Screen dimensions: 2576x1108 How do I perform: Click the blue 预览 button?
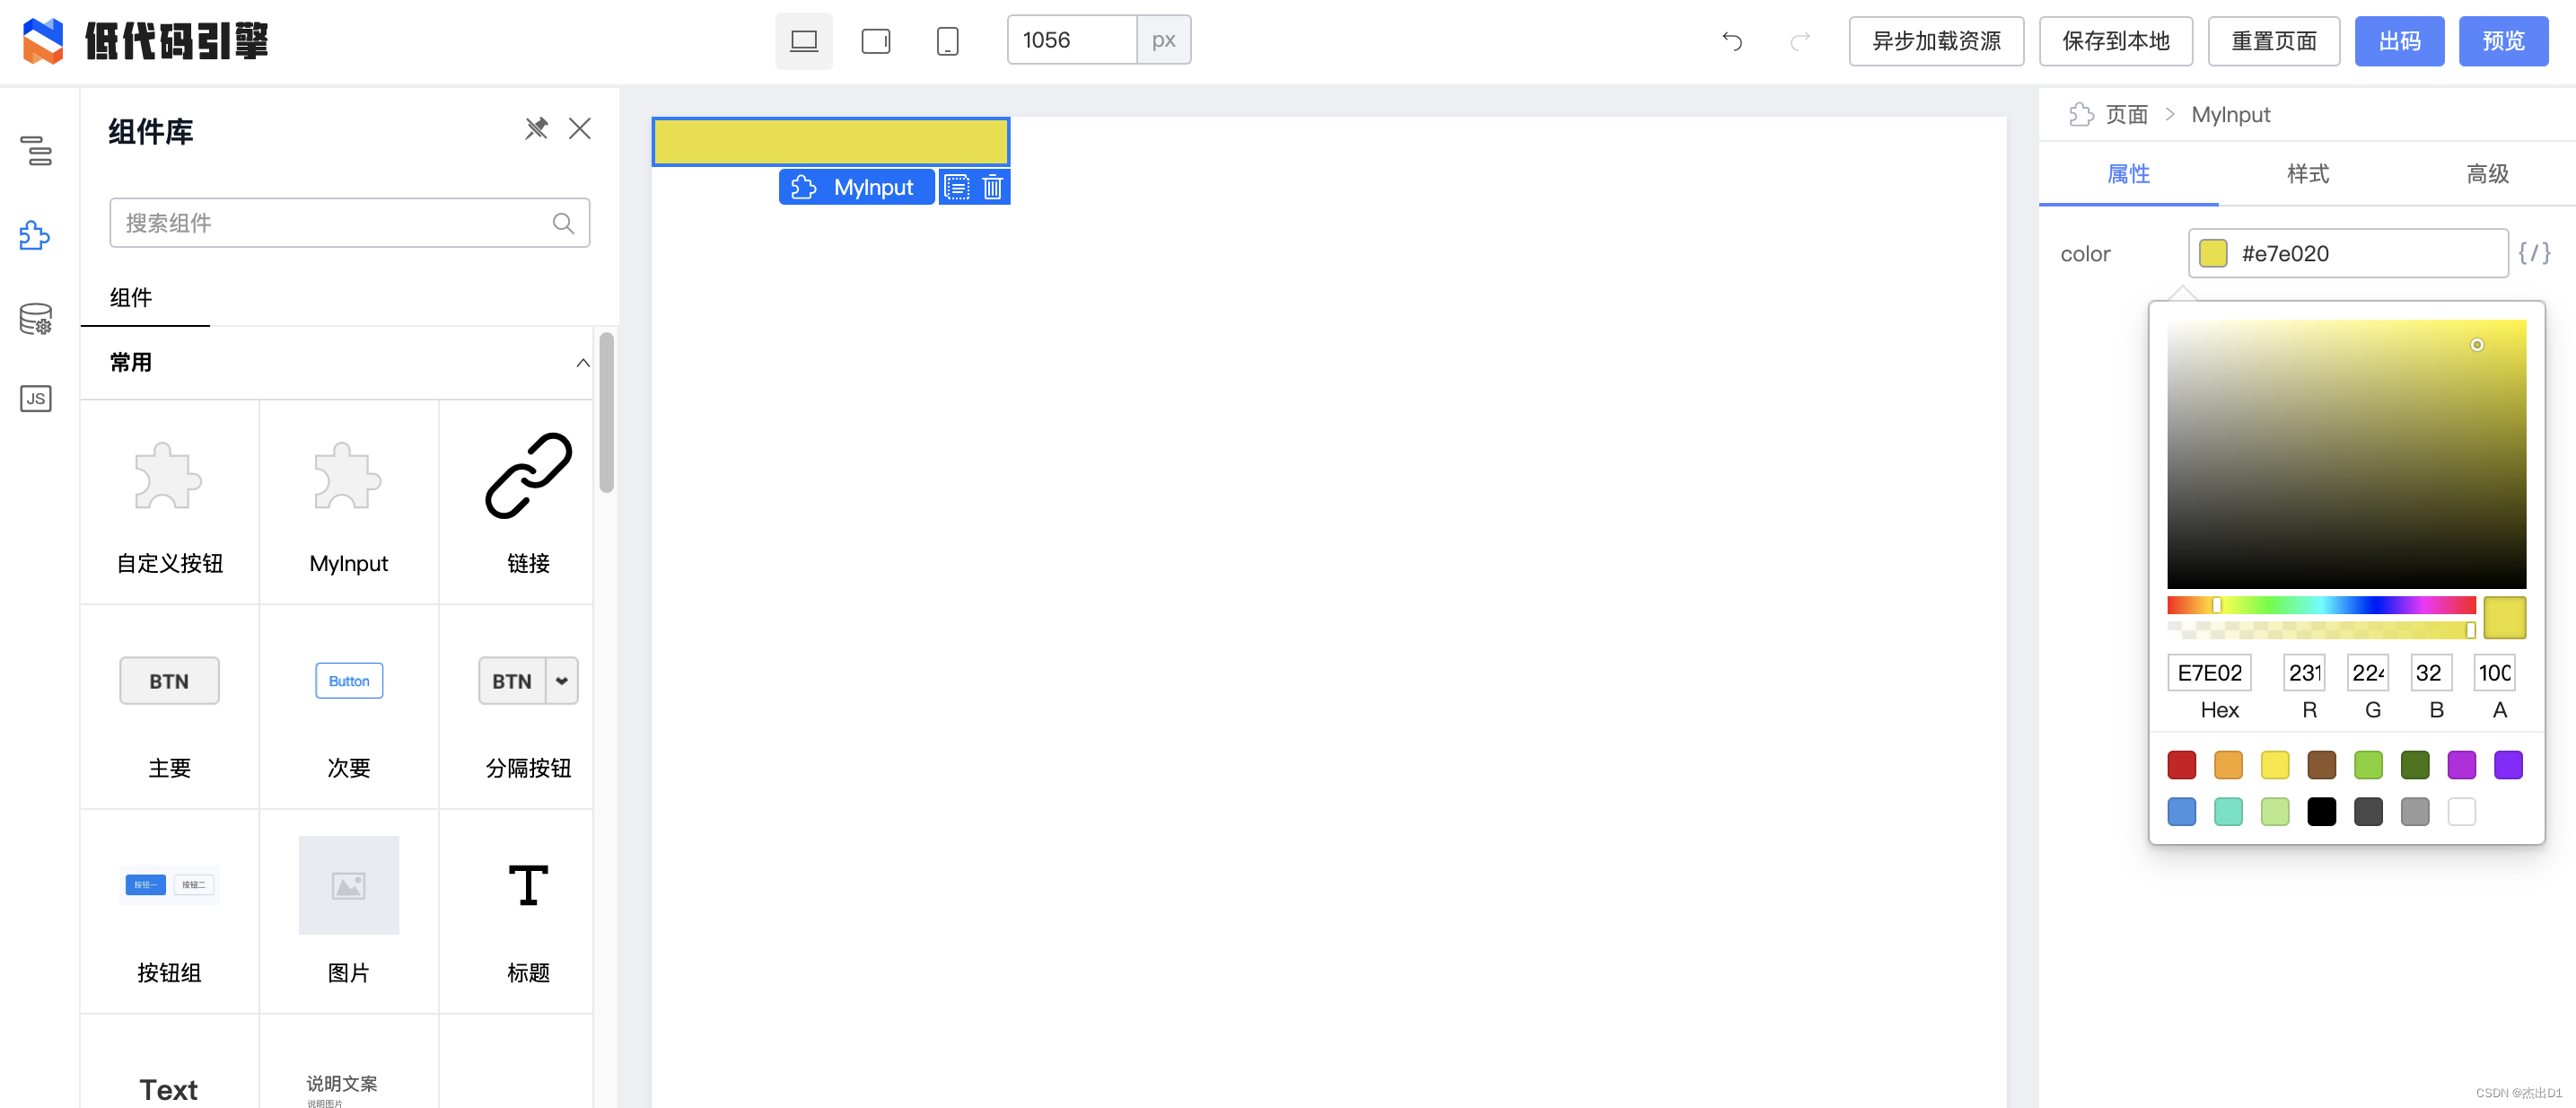(2502, 41)
